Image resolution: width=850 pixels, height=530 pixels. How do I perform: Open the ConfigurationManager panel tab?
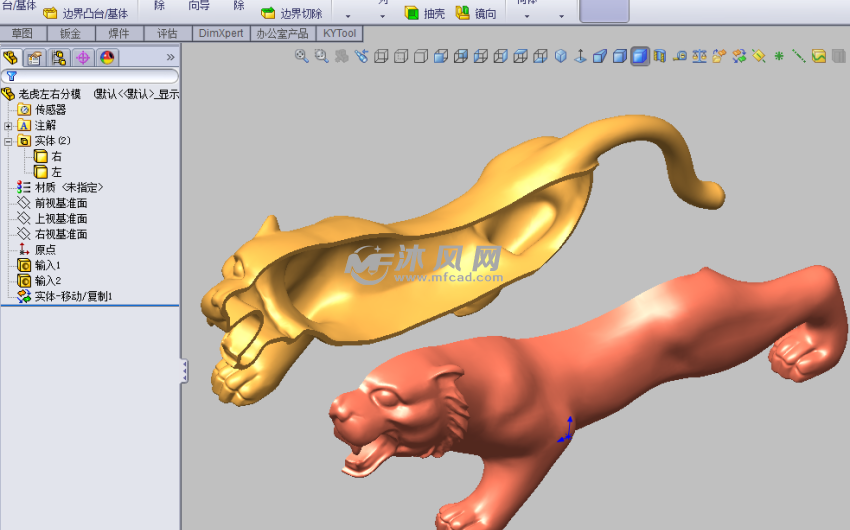tap(59, 58)
